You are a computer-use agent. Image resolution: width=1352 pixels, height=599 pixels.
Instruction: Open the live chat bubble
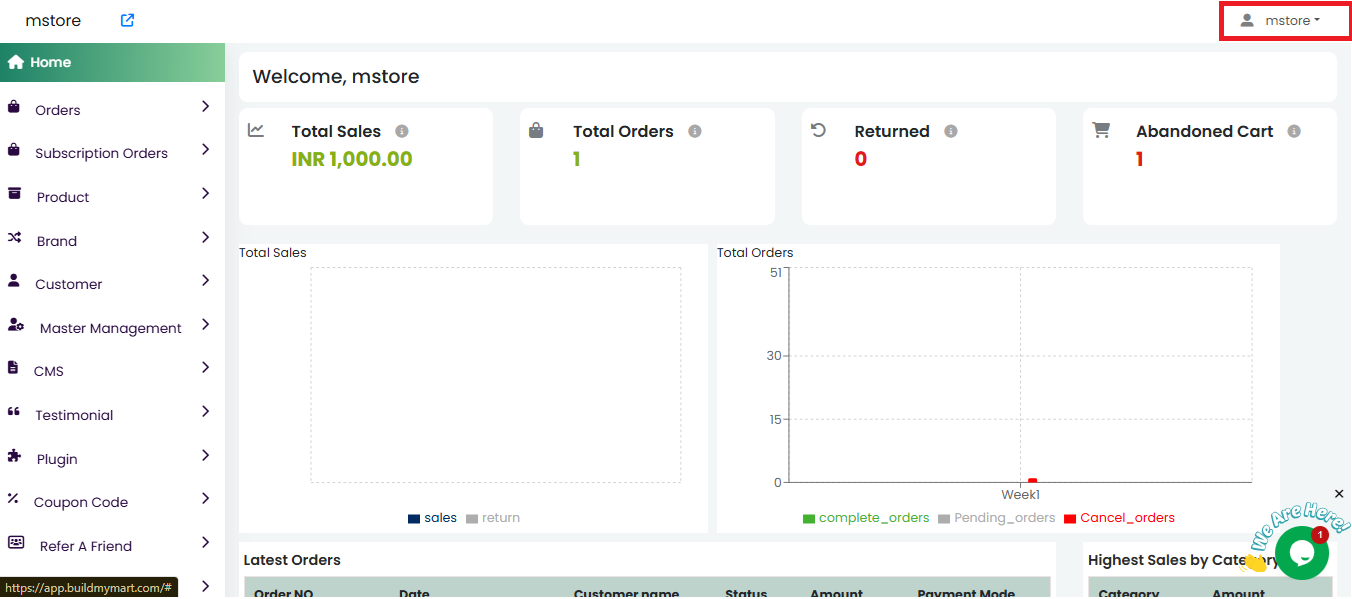tap(1301, 553)
